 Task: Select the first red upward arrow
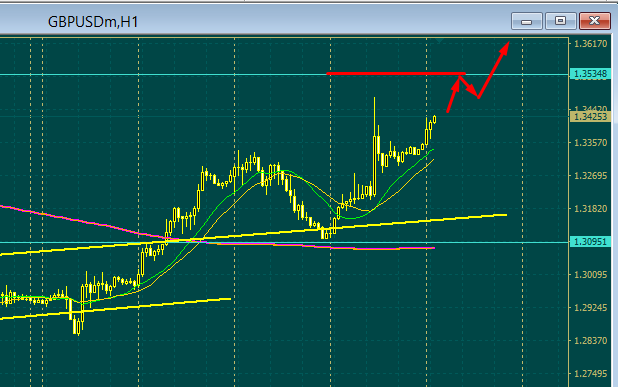[x=453, y=95]
